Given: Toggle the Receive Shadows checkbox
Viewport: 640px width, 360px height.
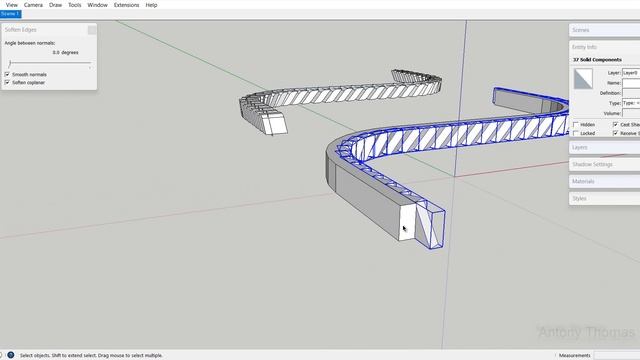Looking at the screenshot, I should (616, 133).
